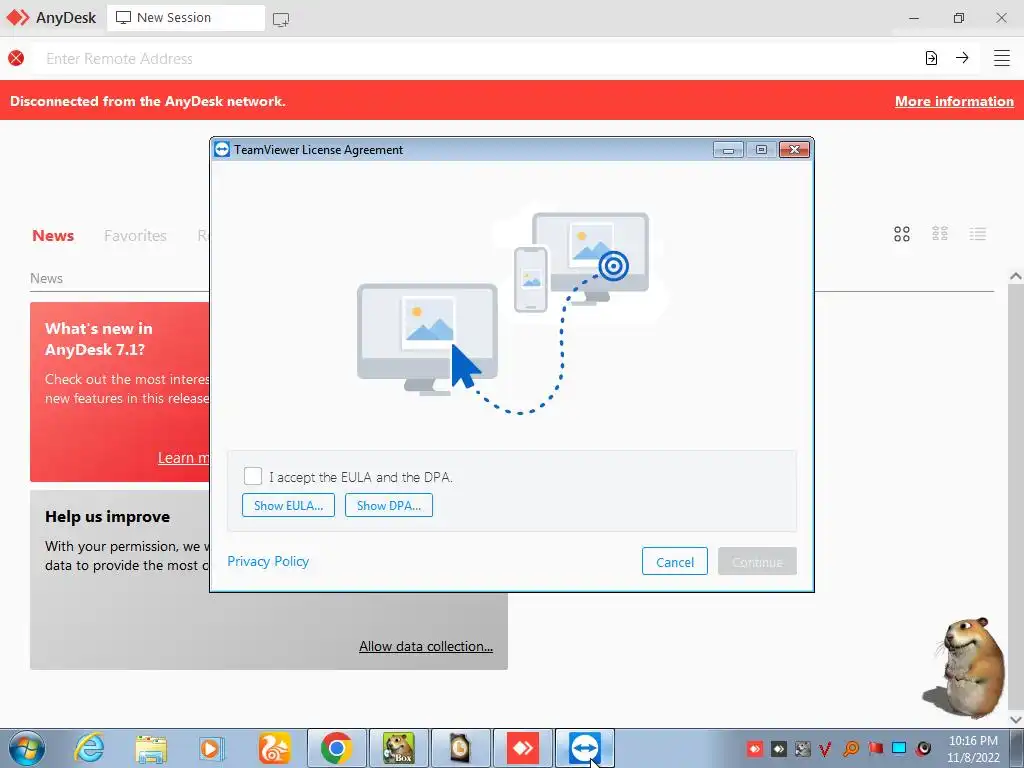Click the red V tray icon

point(825,748)
